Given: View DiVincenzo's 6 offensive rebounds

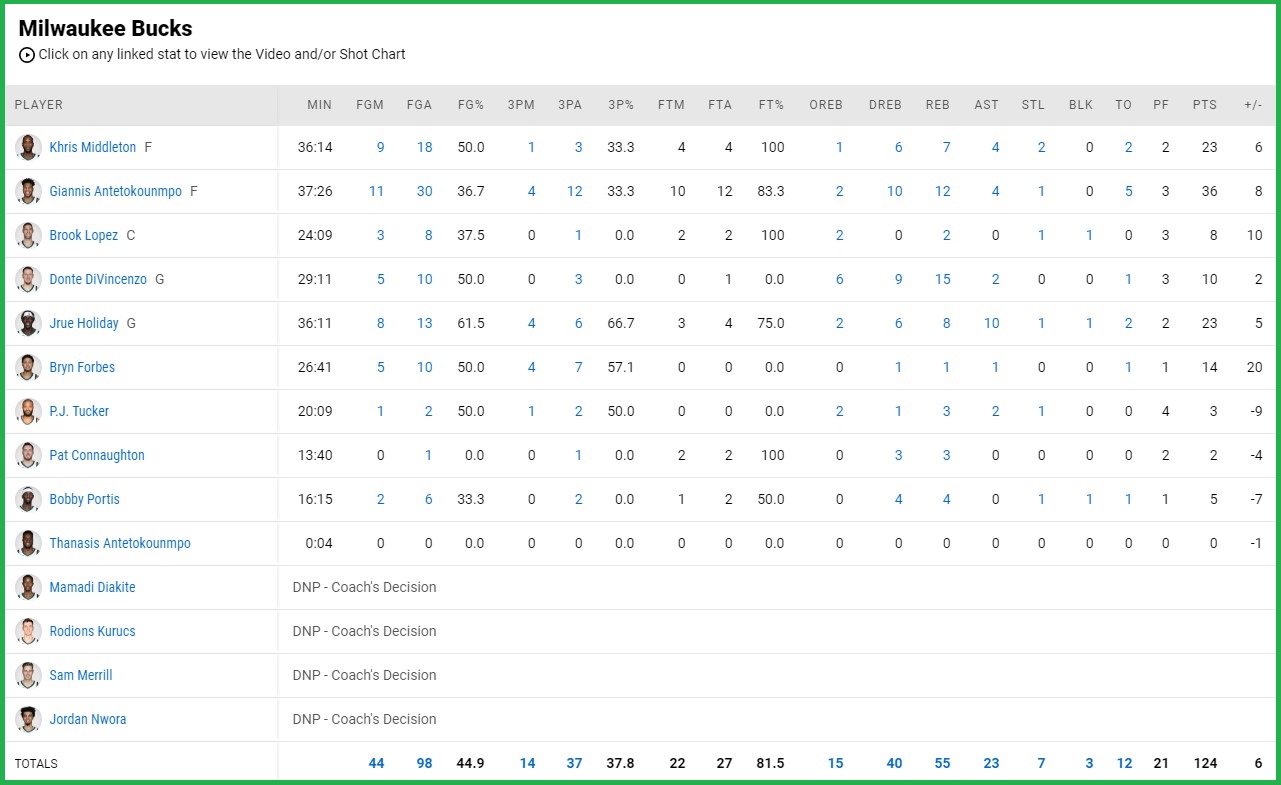Looking at the screenshot, I should tap(839, 279).
